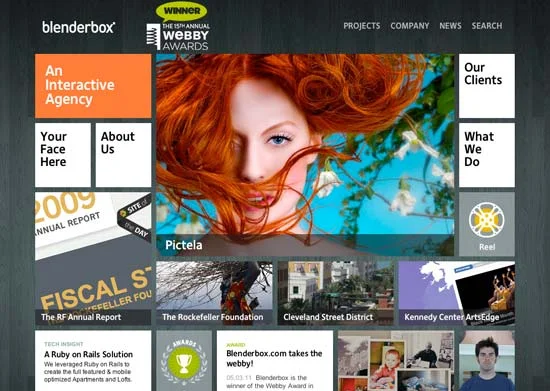Open the Our Clients tile

[487, 86]
